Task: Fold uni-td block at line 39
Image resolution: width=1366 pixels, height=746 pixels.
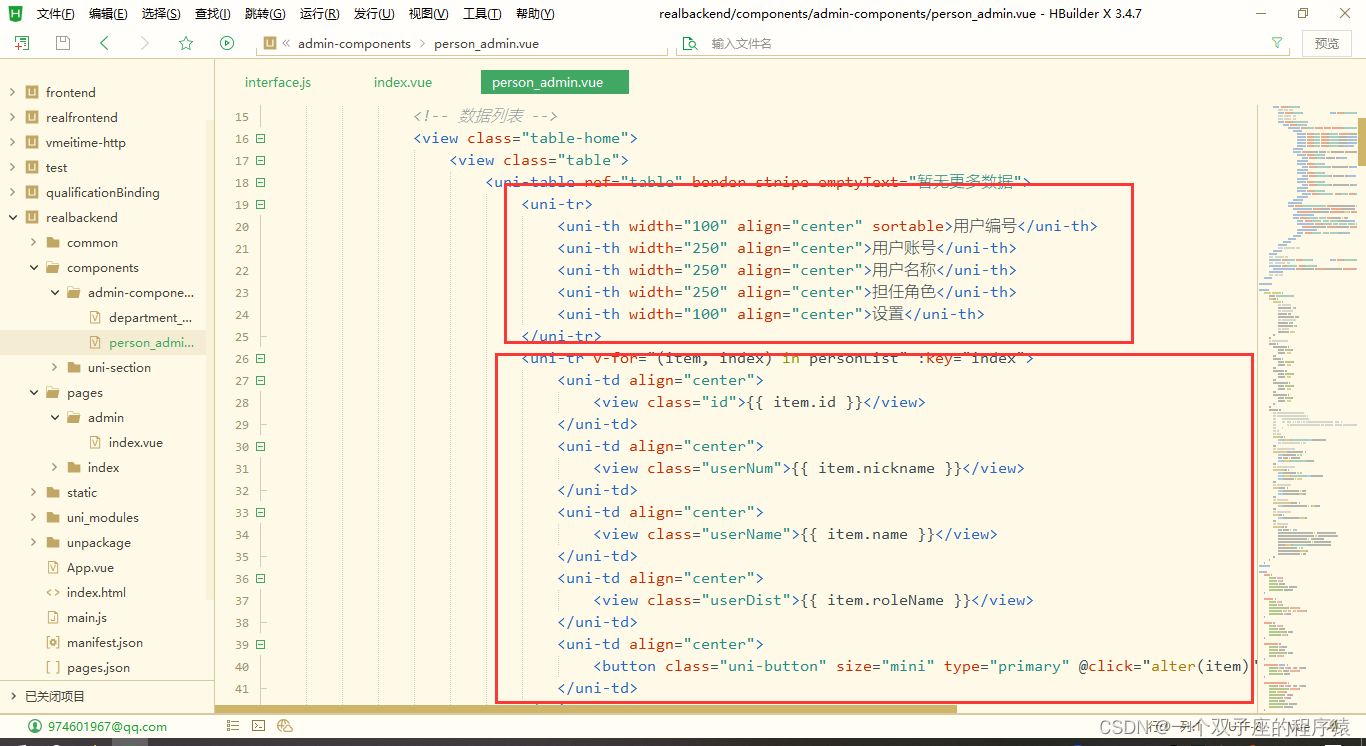Action: [x=261, y=645]
